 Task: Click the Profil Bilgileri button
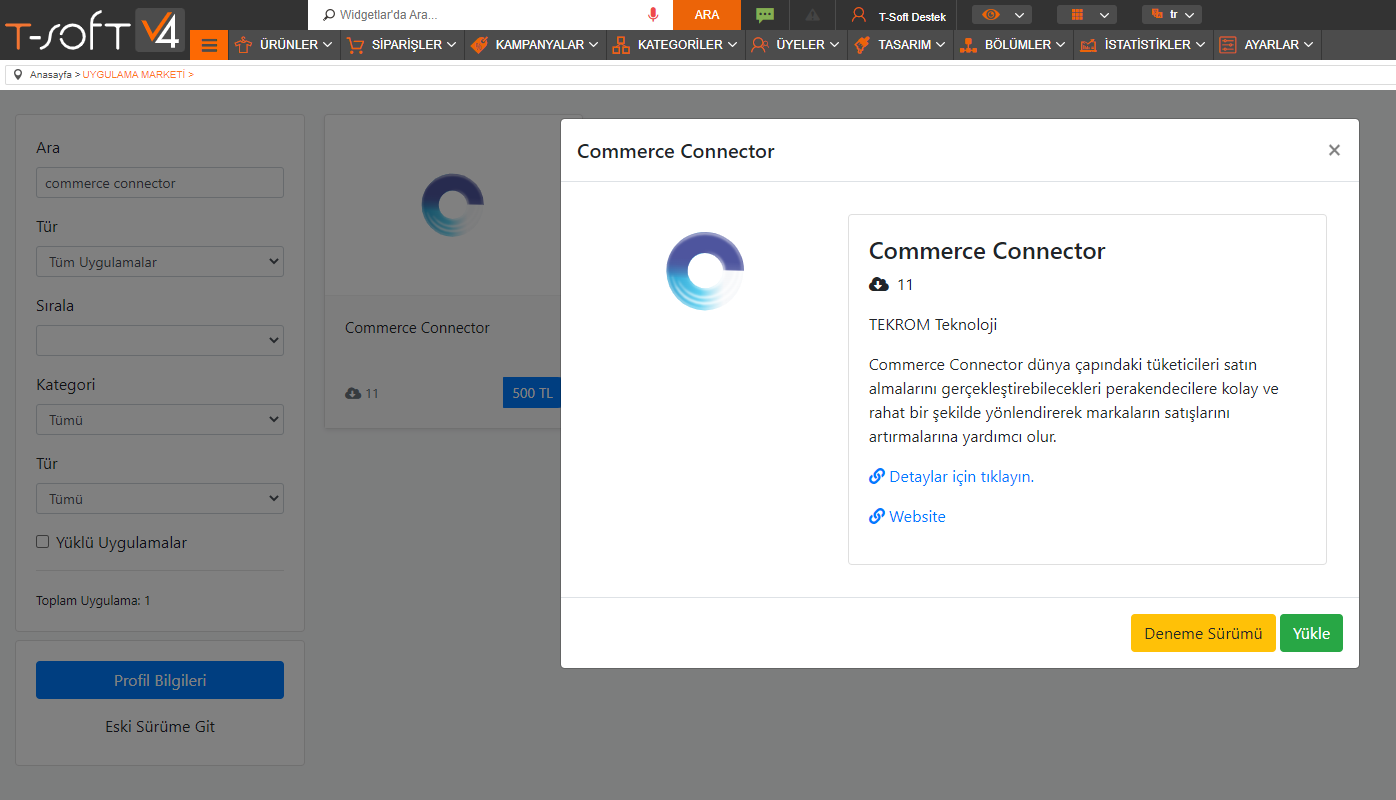click(160, 680)
